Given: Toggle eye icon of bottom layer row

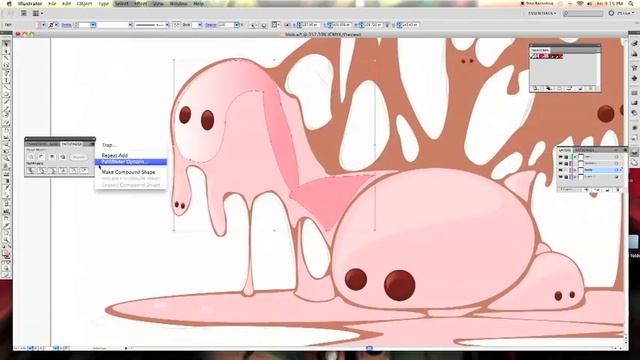Looking at the screenshot, I should click(561, 177).
